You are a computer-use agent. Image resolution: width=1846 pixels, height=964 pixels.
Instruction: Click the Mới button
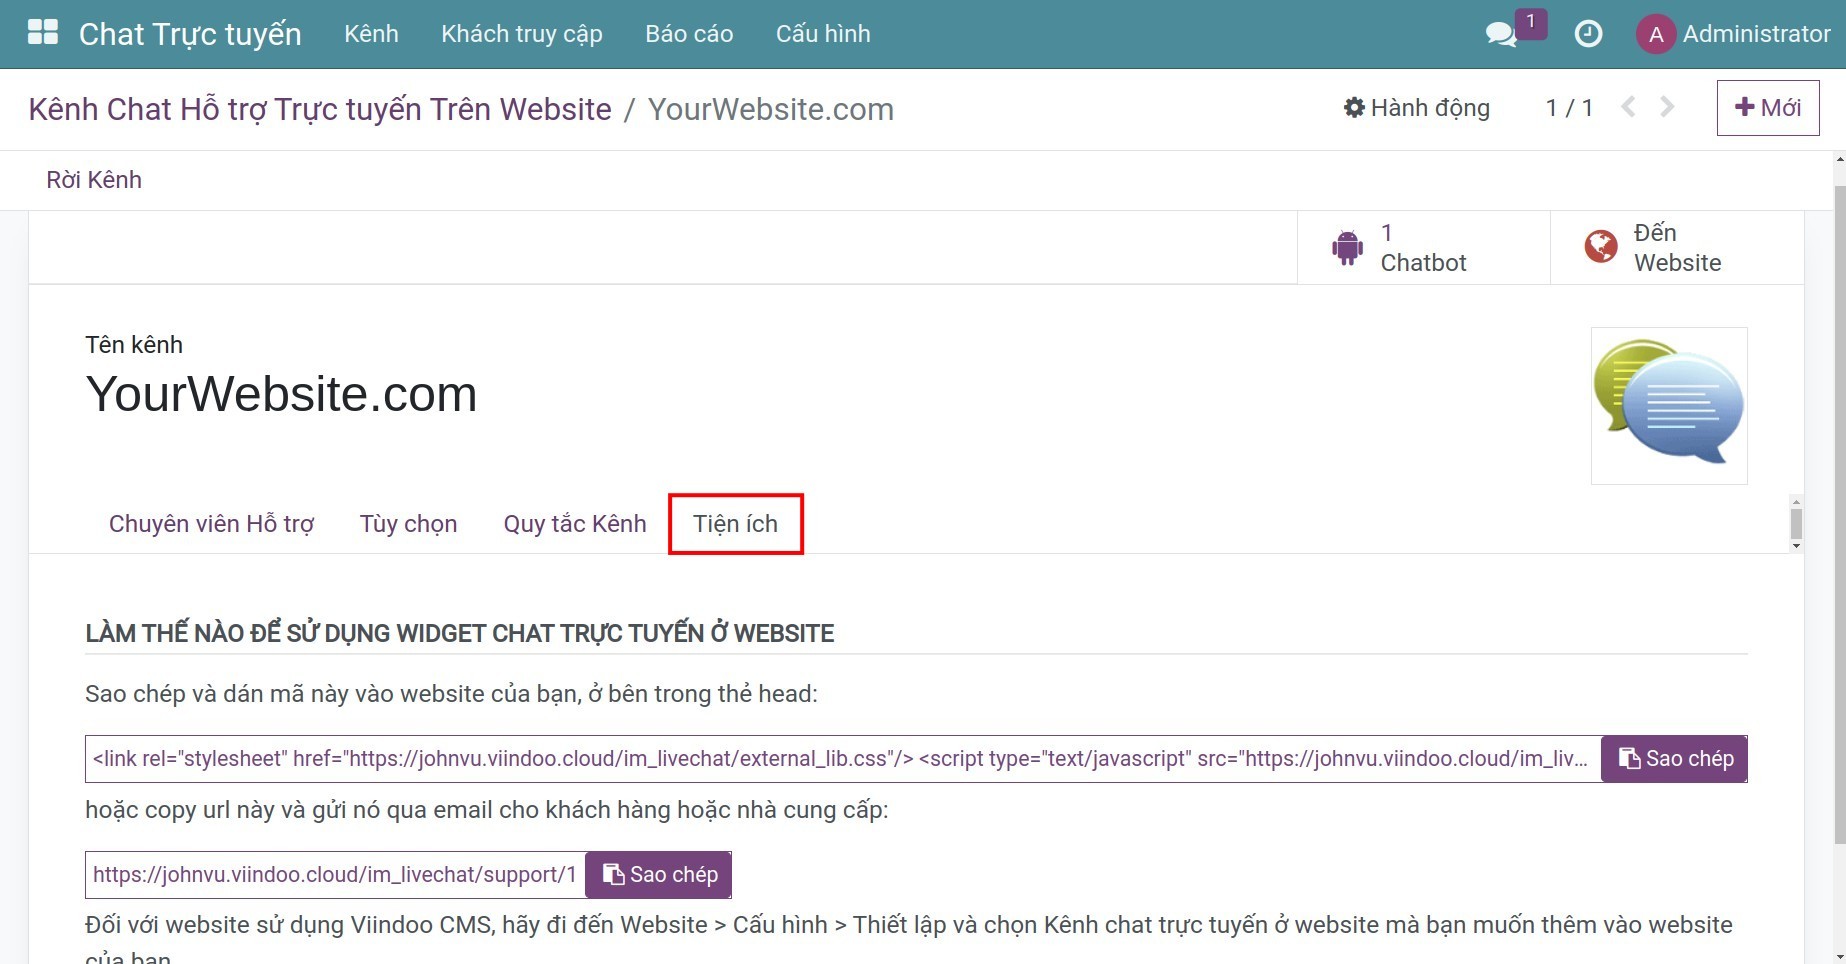coord(1767,108)
